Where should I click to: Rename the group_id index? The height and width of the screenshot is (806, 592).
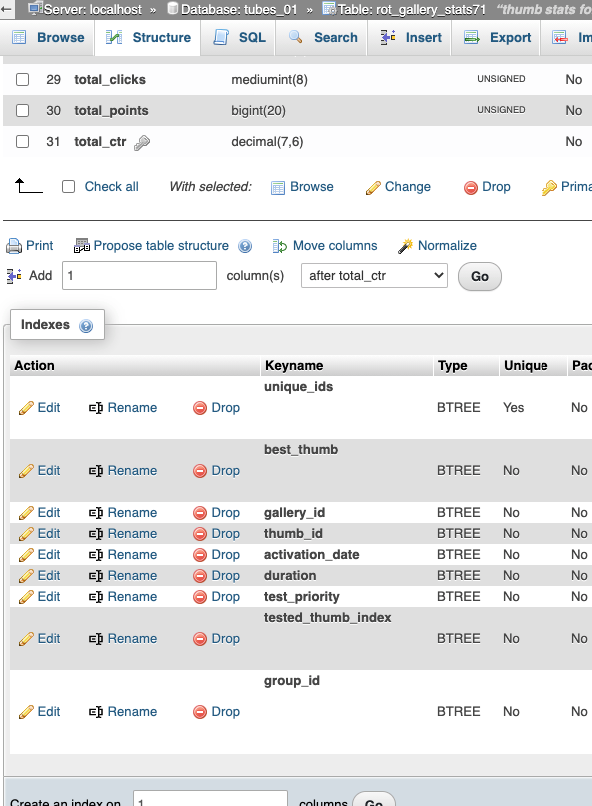point(123,712)
